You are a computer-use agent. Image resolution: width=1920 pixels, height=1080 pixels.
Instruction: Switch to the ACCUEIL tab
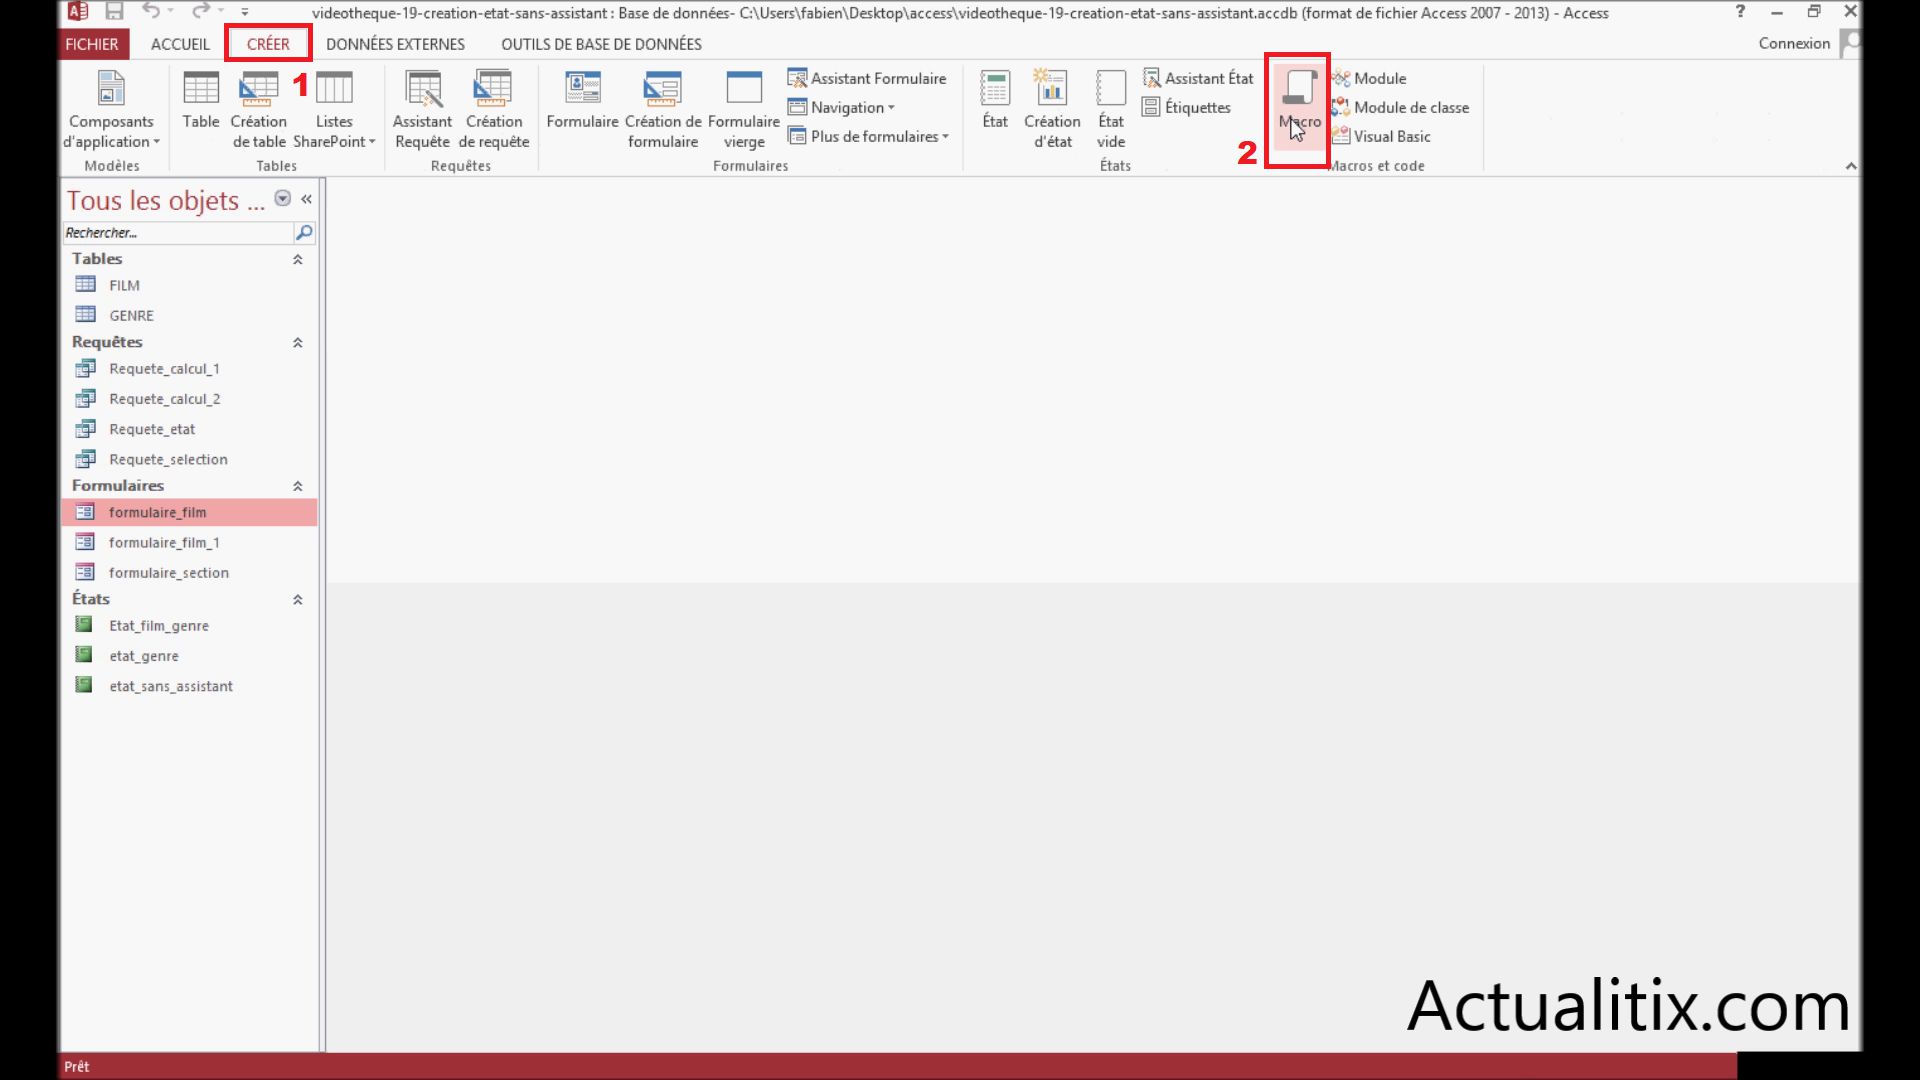click(180, 44)
